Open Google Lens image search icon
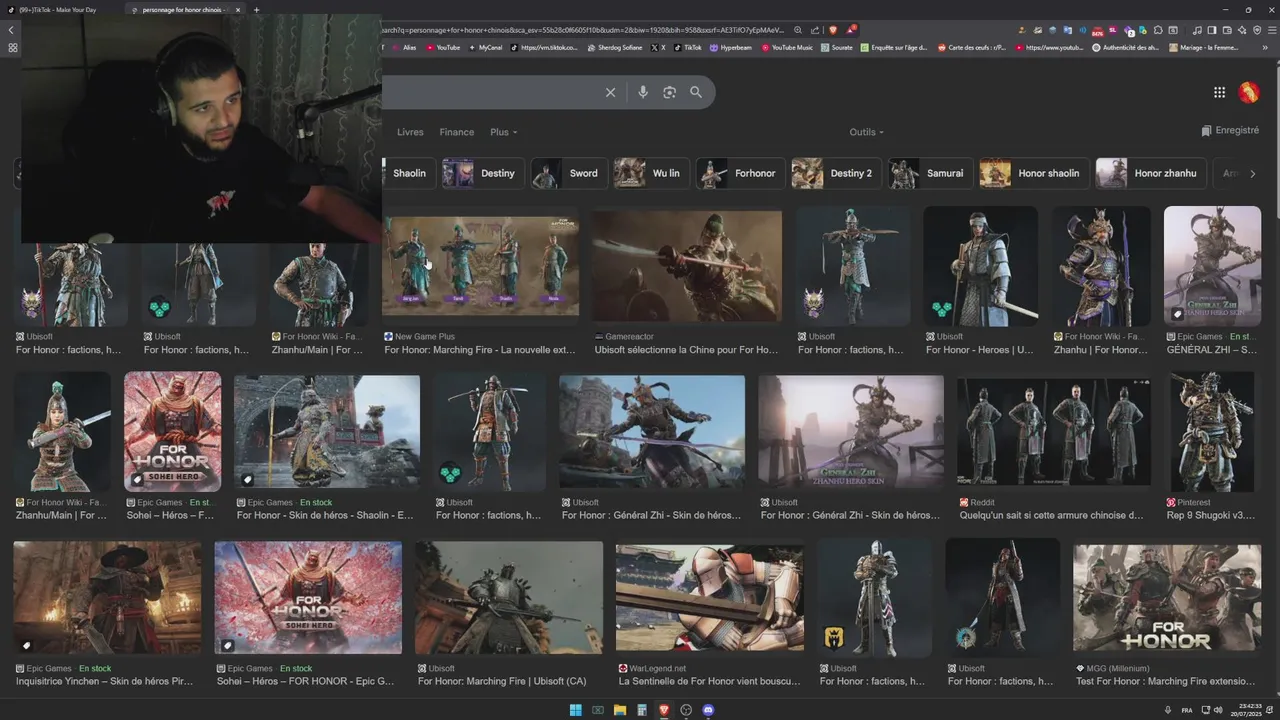 tap(669, 92)
